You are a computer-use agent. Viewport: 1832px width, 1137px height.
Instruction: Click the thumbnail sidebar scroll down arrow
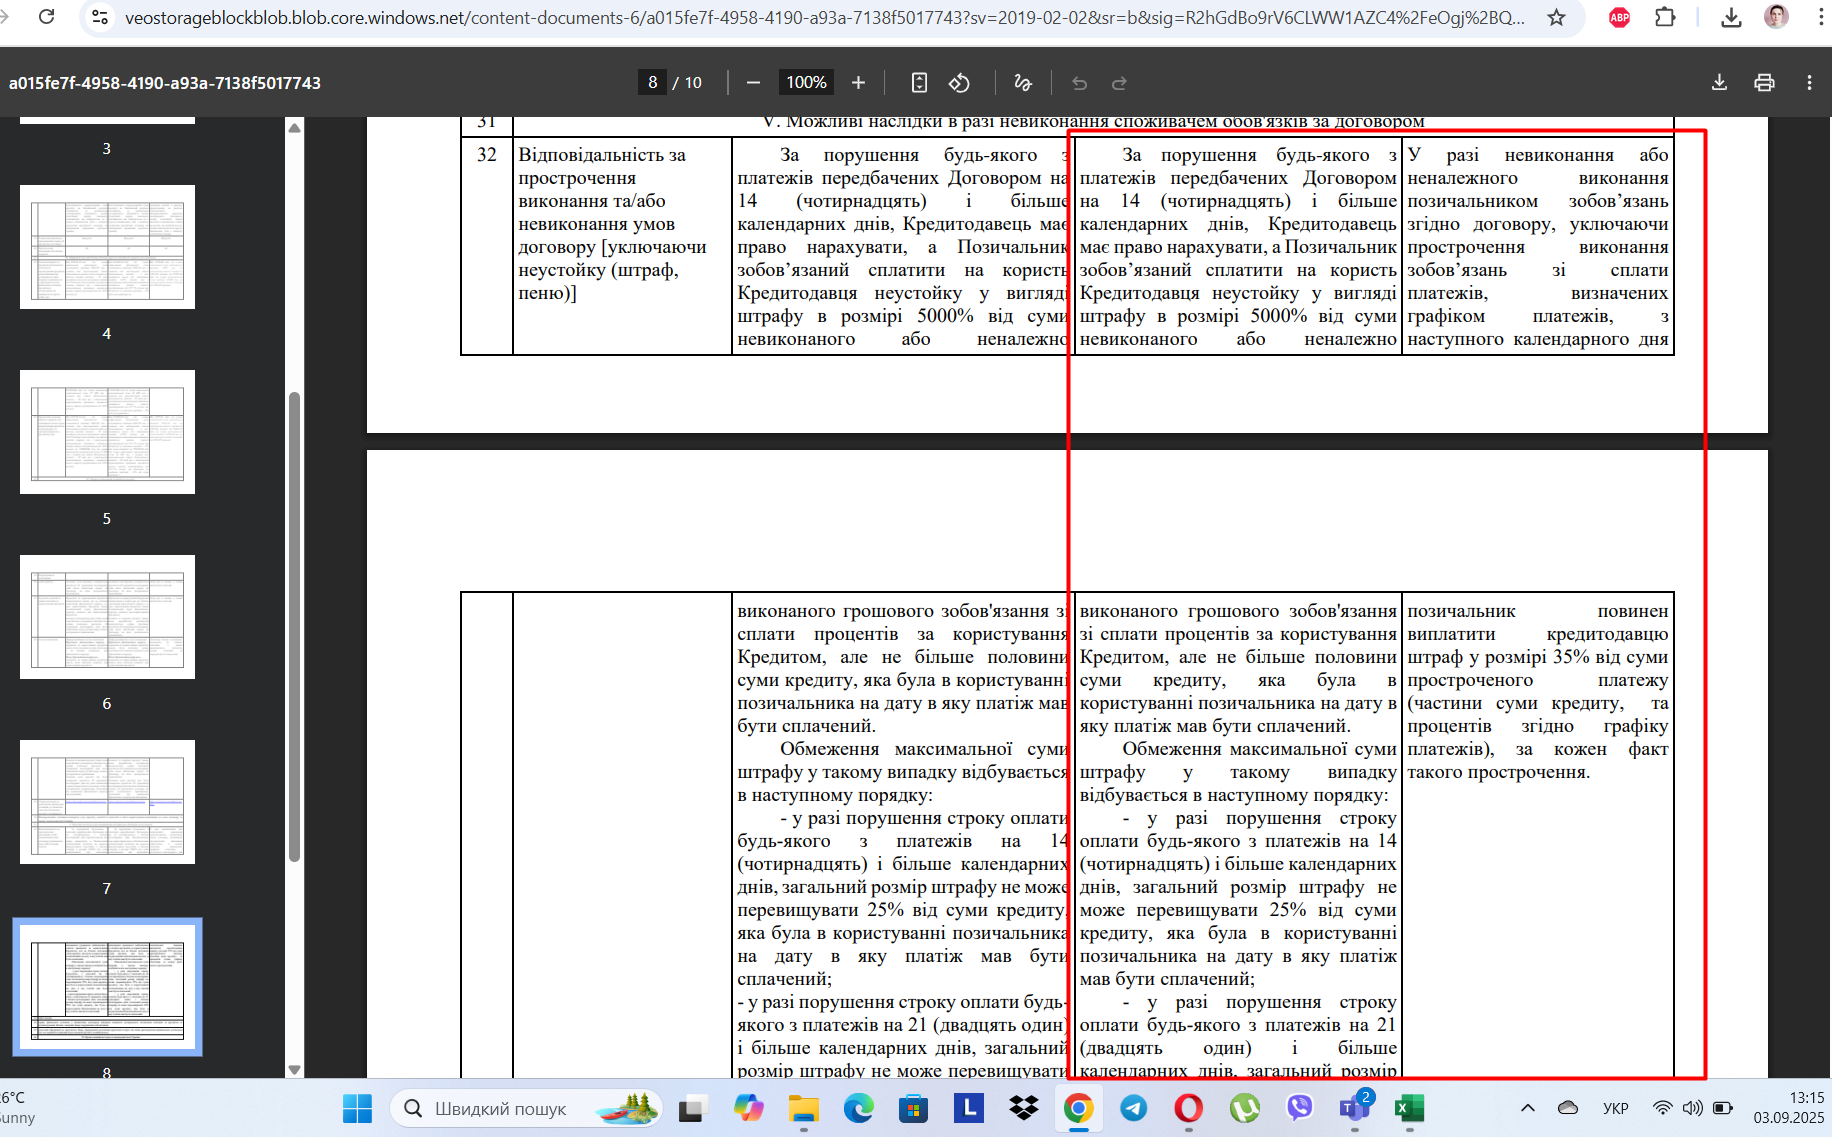pyautogui.click(x=294, y=1069)
